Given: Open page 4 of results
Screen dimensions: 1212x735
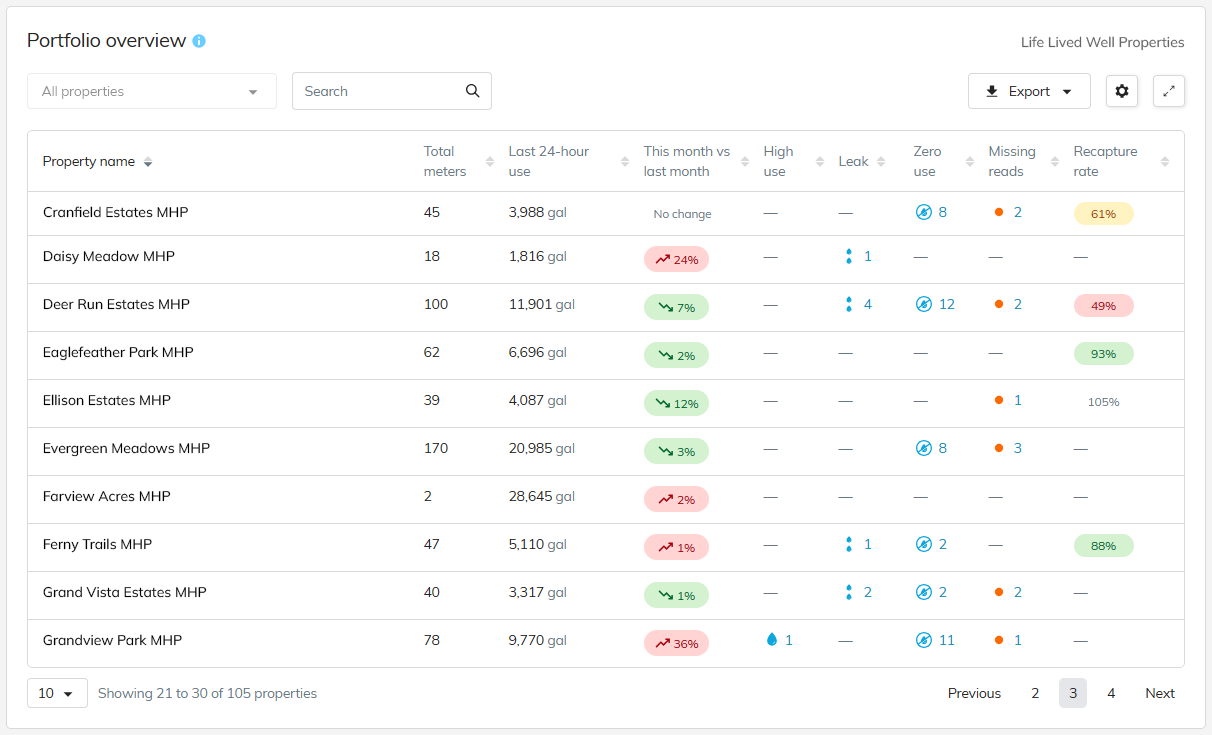Looking at the screenshot, I should click(1111, 692).
